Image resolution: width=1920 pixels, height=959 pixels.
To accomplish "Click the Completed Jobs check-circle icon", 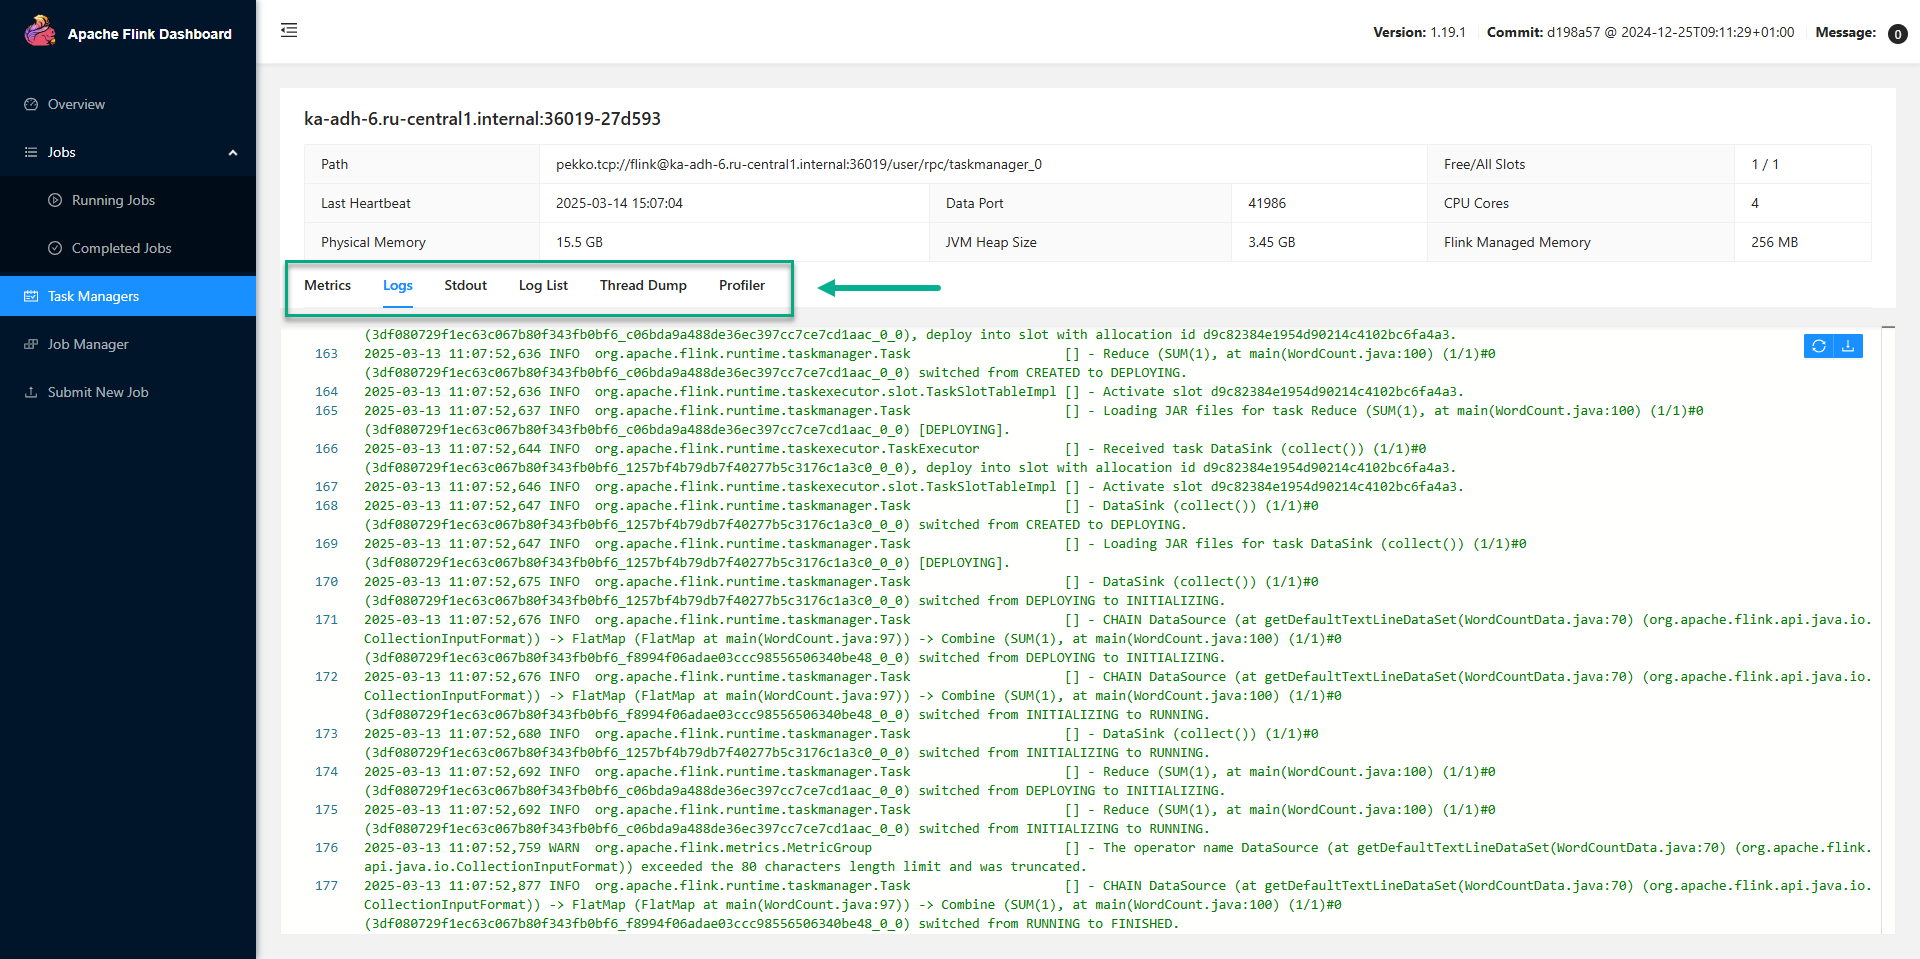I will [55, 248].
